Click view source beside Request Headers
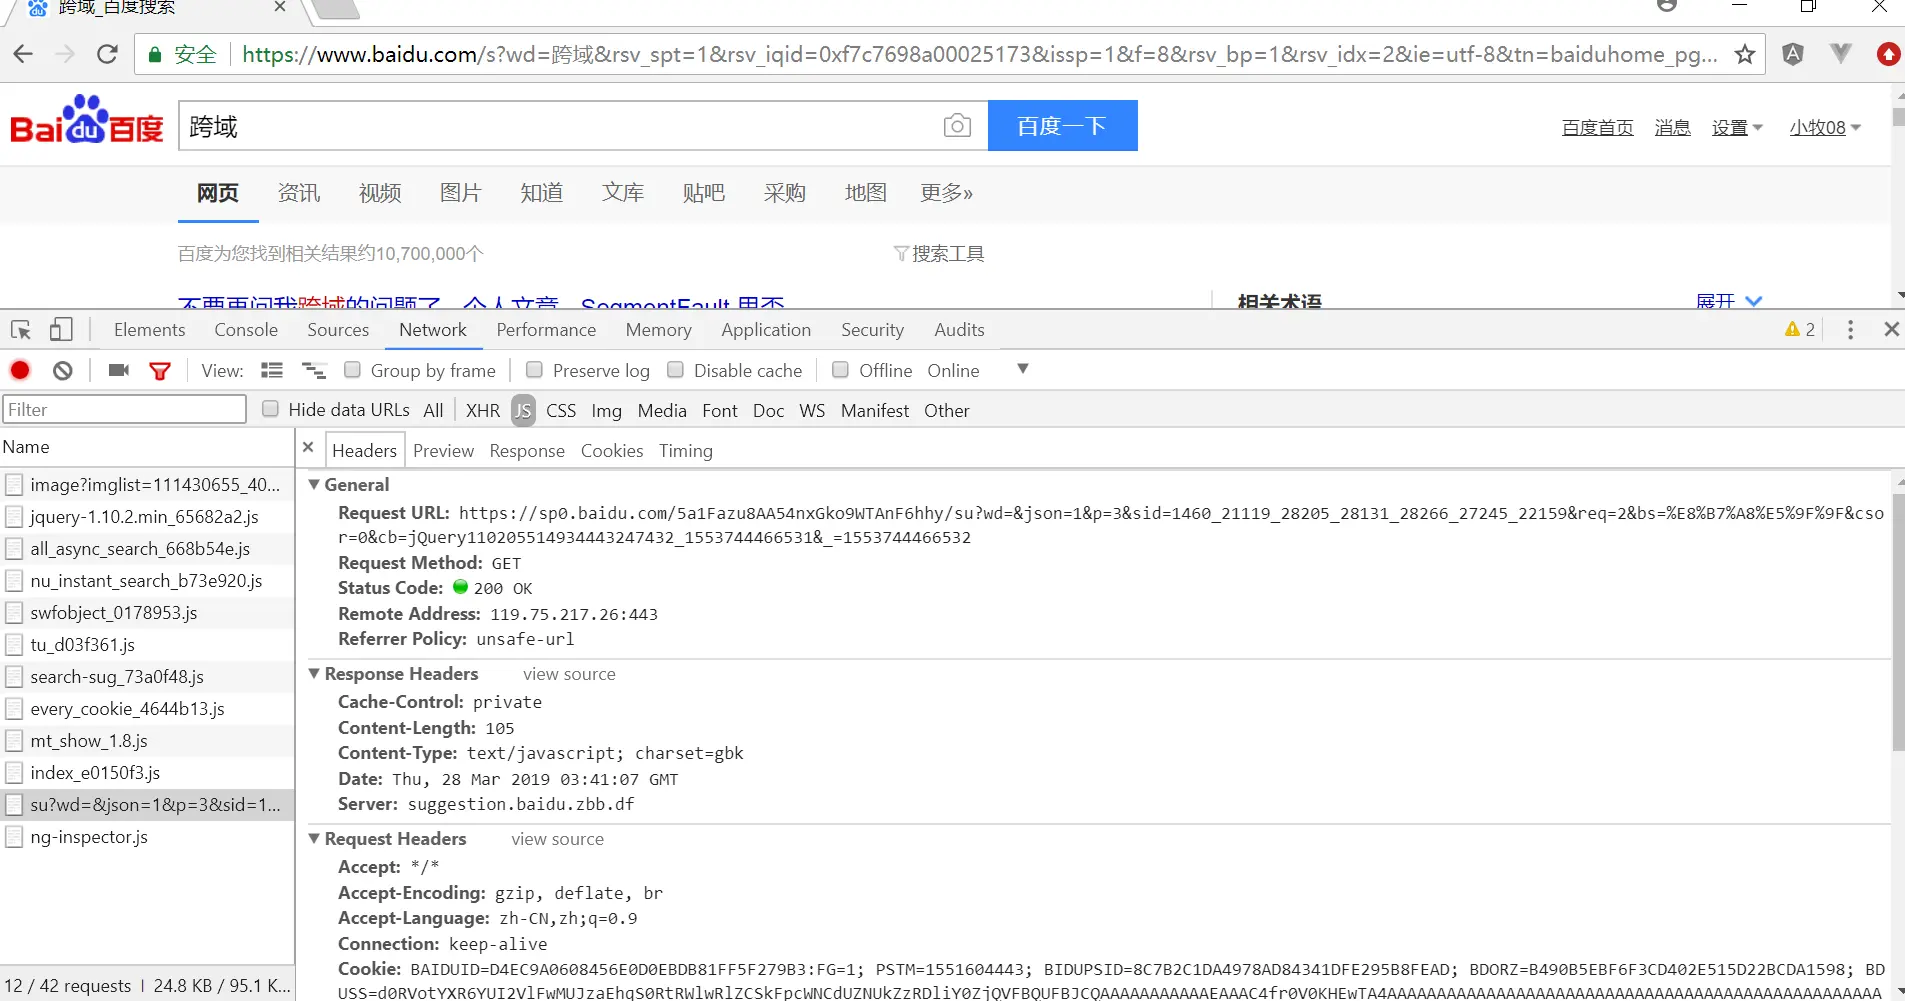The height and width of the screenshot is (1001, 1905). coord(558,839)
